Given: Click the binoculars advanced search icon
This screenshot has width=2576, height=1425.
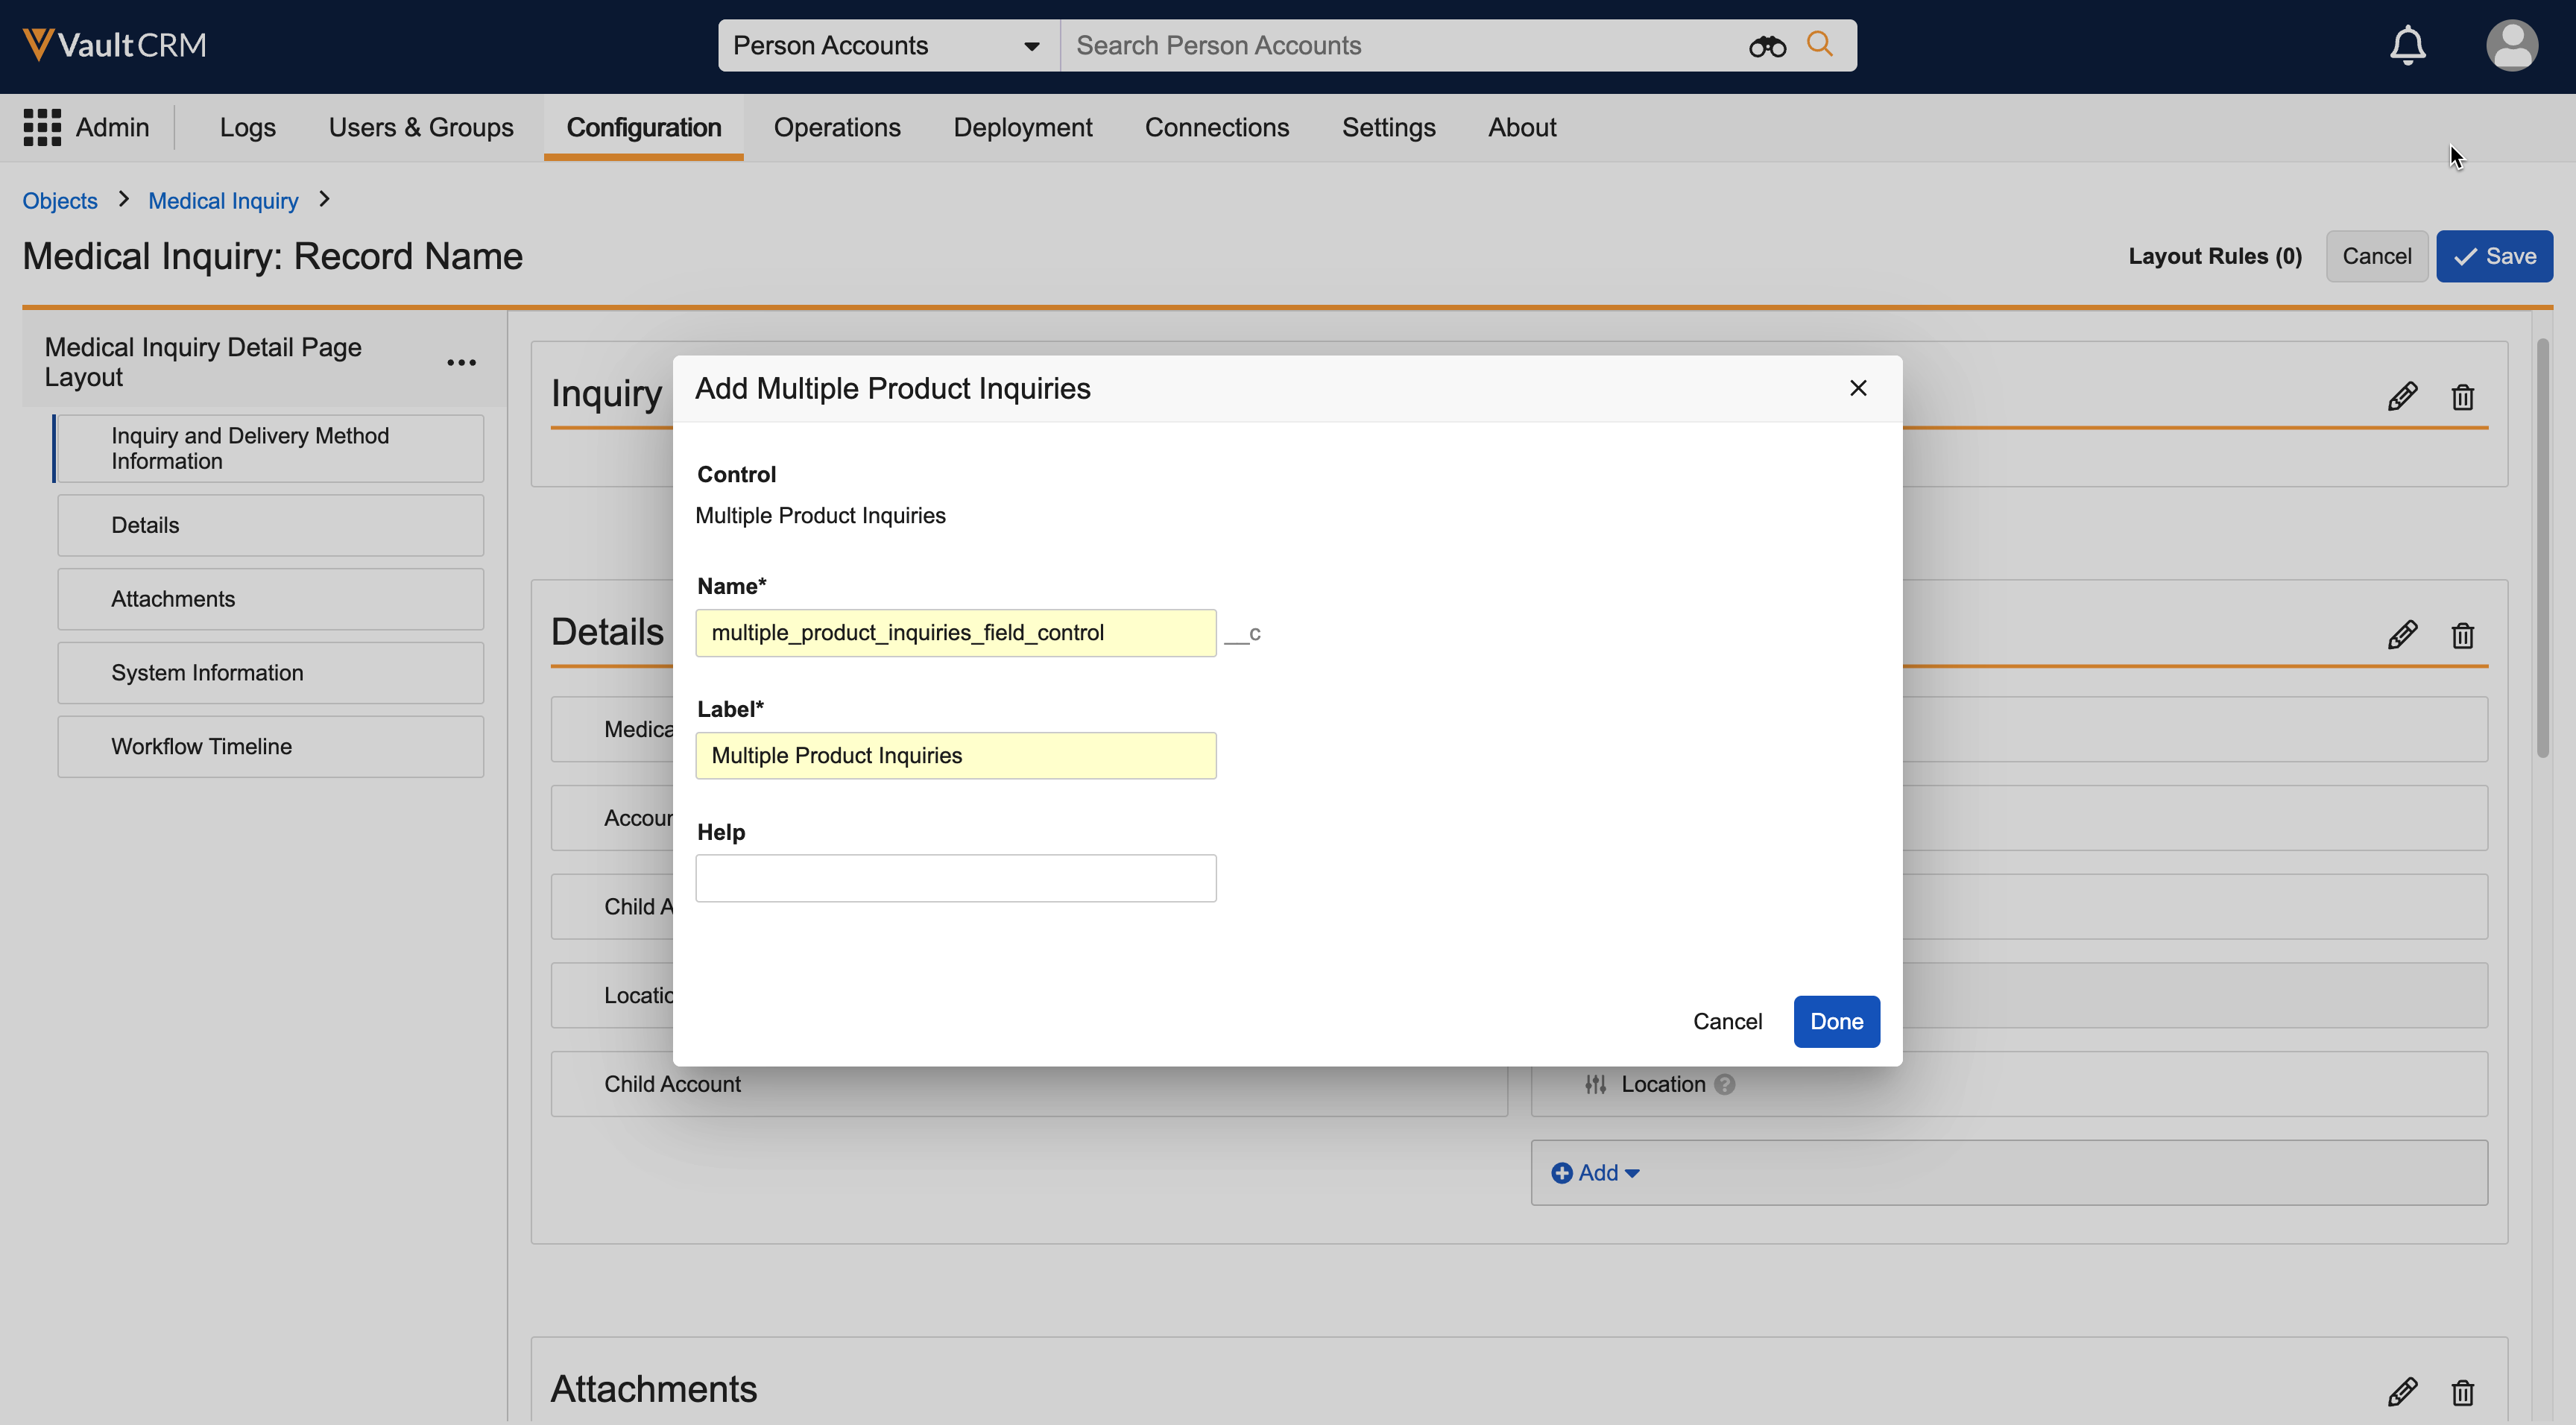Looking at the screenshot, I should (1767, 46).
